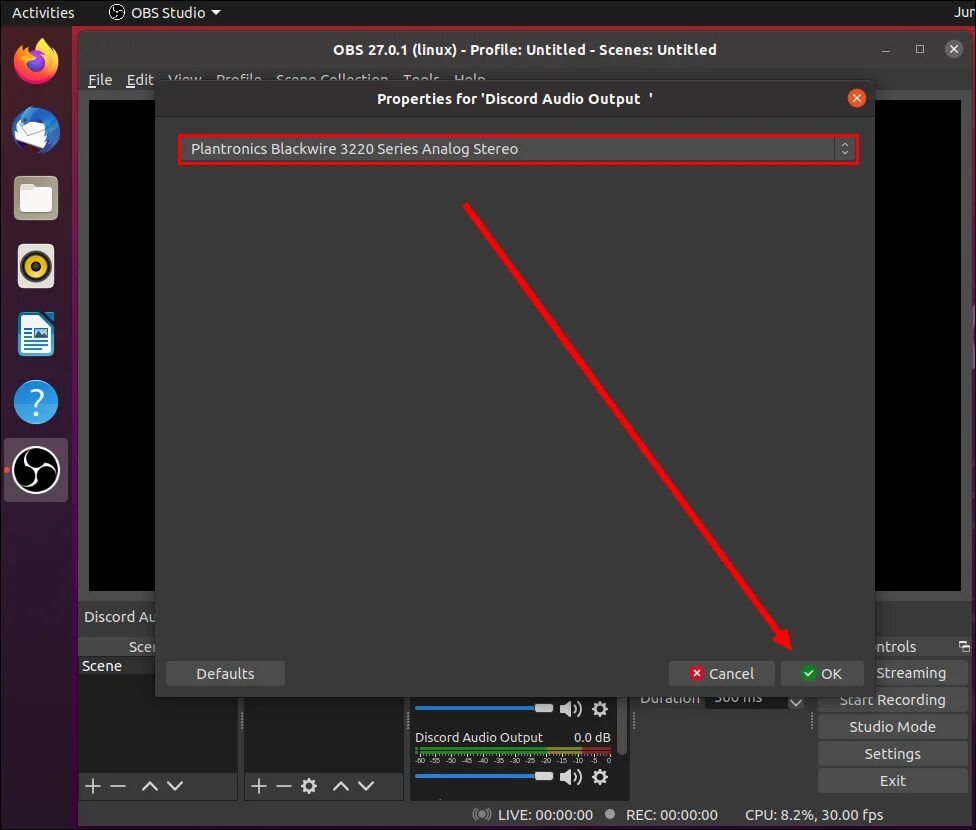Click the audio mixer vertical scrollbar
This screenshot has width=976, height=830.
[x=621, y=727]
